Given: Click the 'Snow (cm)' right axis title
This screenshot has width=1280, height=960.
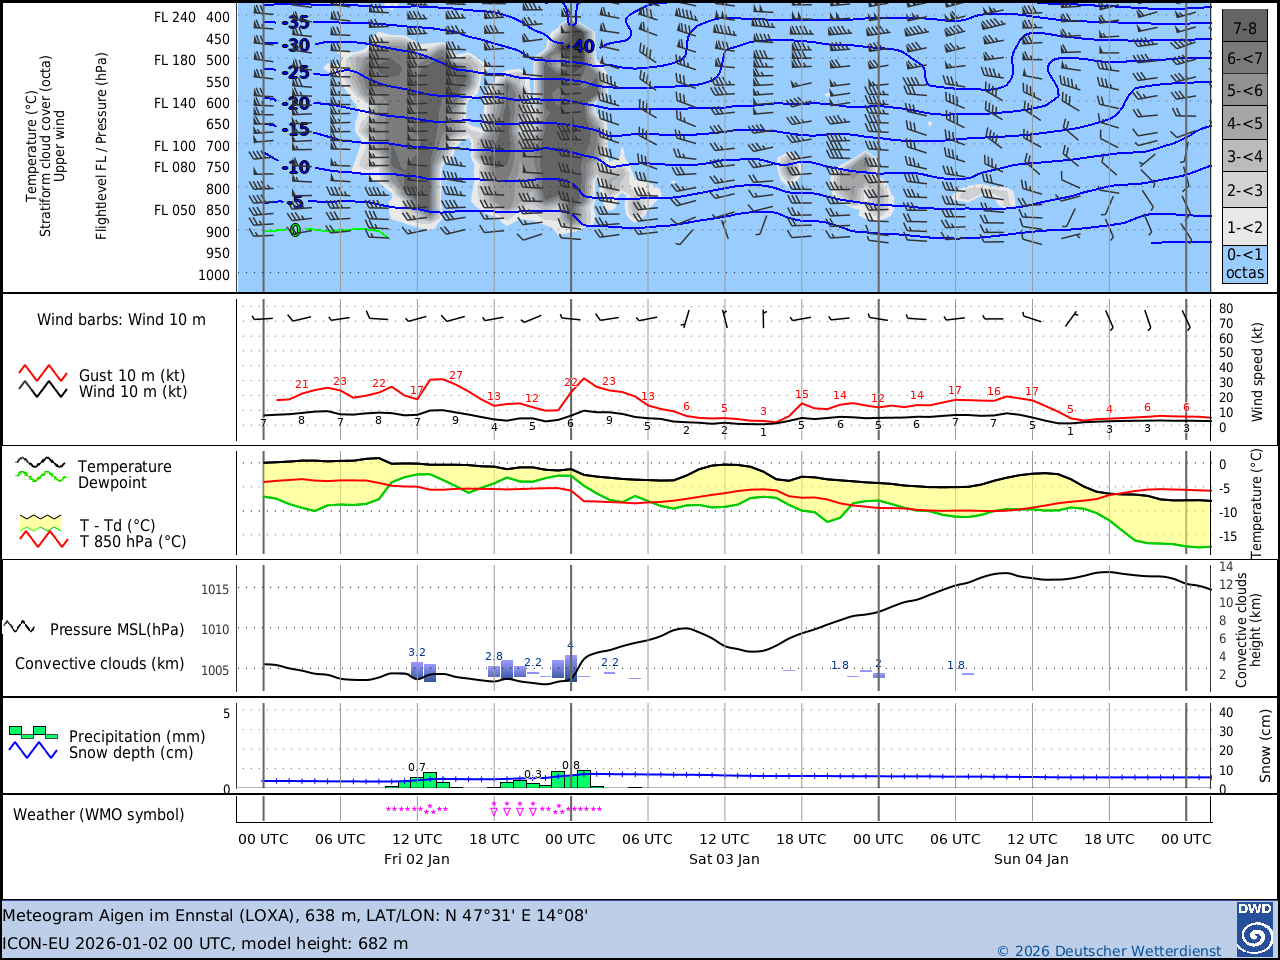Looking at the screenshot, I should click(1265, 746).
